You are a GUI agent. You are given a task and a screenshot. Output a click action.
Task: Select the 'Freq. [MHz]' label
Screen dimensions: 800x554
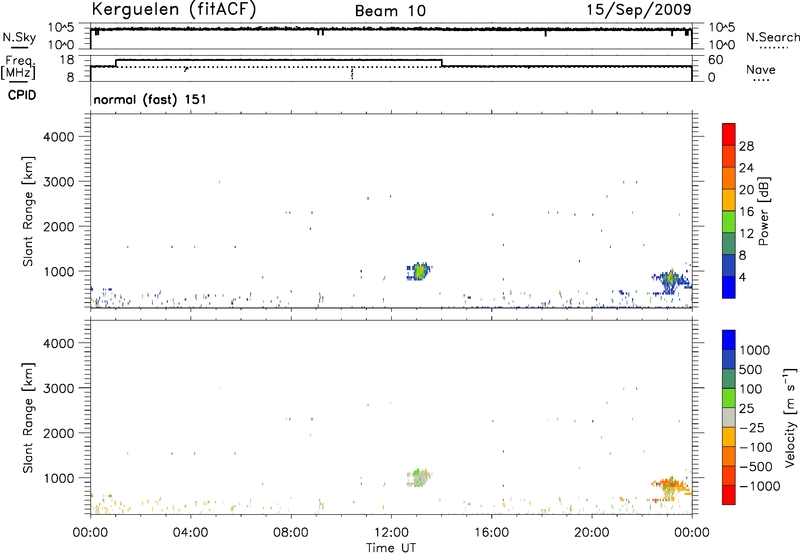[18, 67]
